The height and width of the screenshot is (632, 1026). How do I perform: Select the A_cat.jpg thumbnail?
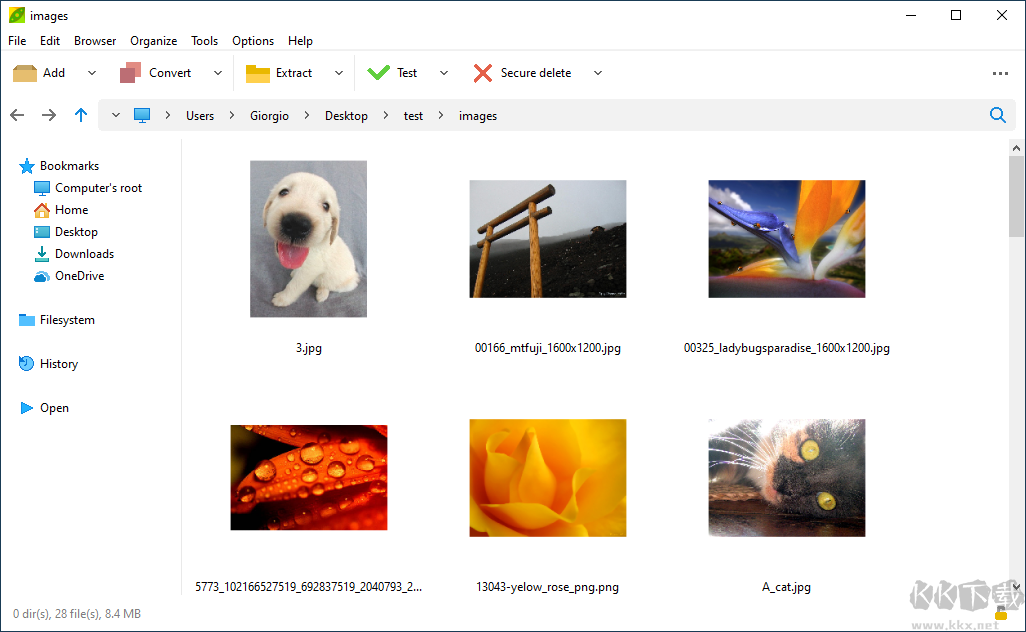click(x=786, y=478)
